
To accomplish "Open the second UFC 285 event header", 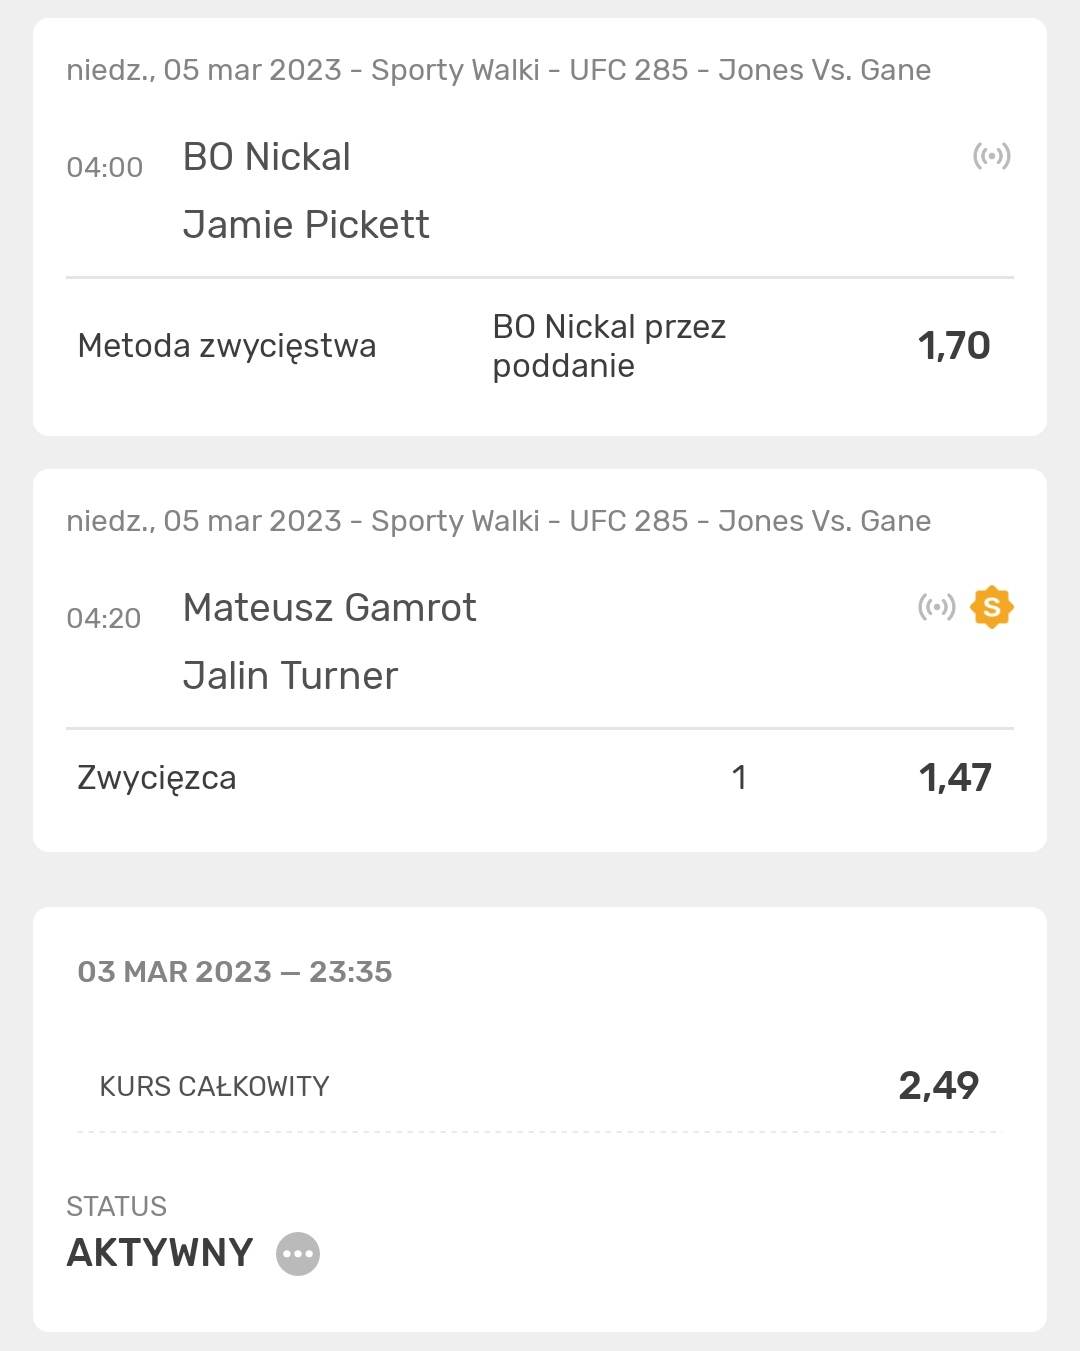I will [499, 521].
